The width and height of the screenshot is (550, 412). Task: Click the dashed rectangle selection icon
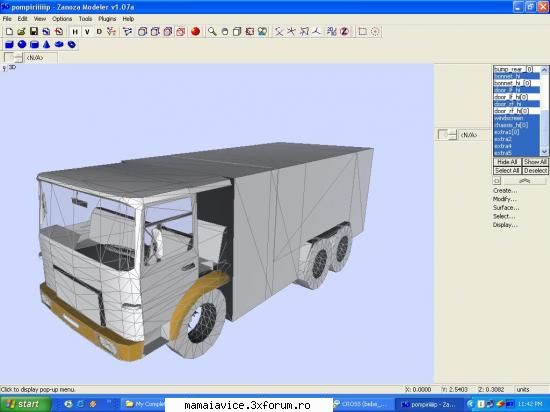coord(362,32)
